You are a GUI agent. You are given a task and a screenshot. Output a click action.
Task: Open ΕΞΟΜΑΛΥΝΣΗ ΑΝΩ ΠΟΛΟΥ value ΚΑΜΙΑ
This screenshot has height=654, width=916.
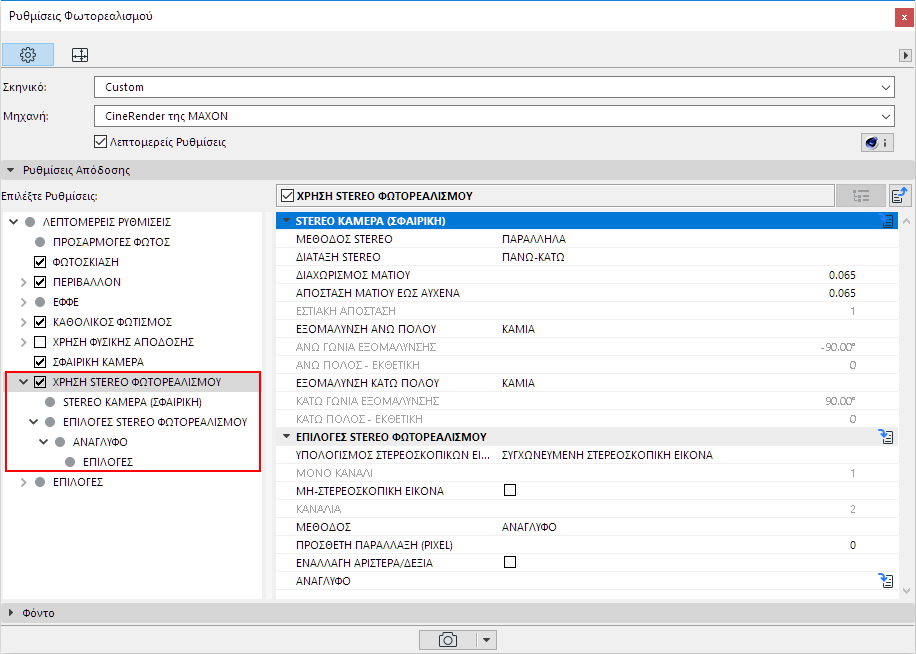(x=518, y=329)
